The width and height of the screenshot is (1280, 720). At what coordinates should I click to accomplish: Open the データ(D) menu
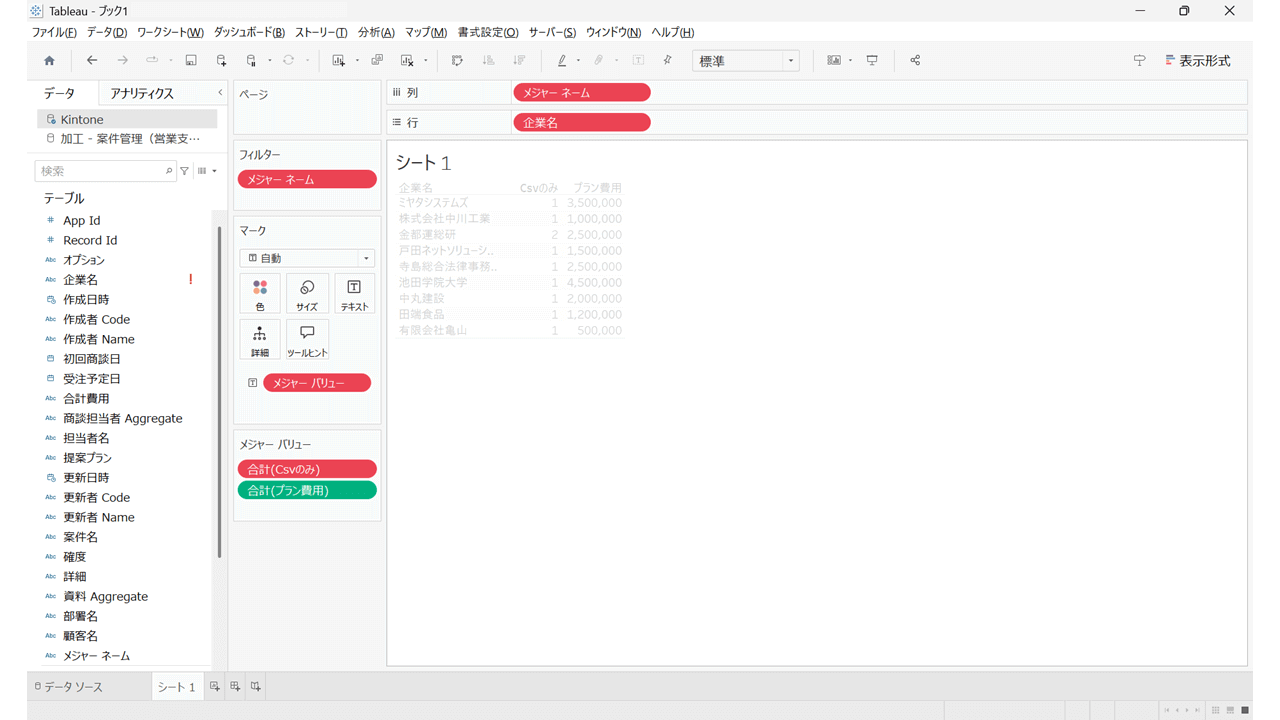click(x=107, y=32)
